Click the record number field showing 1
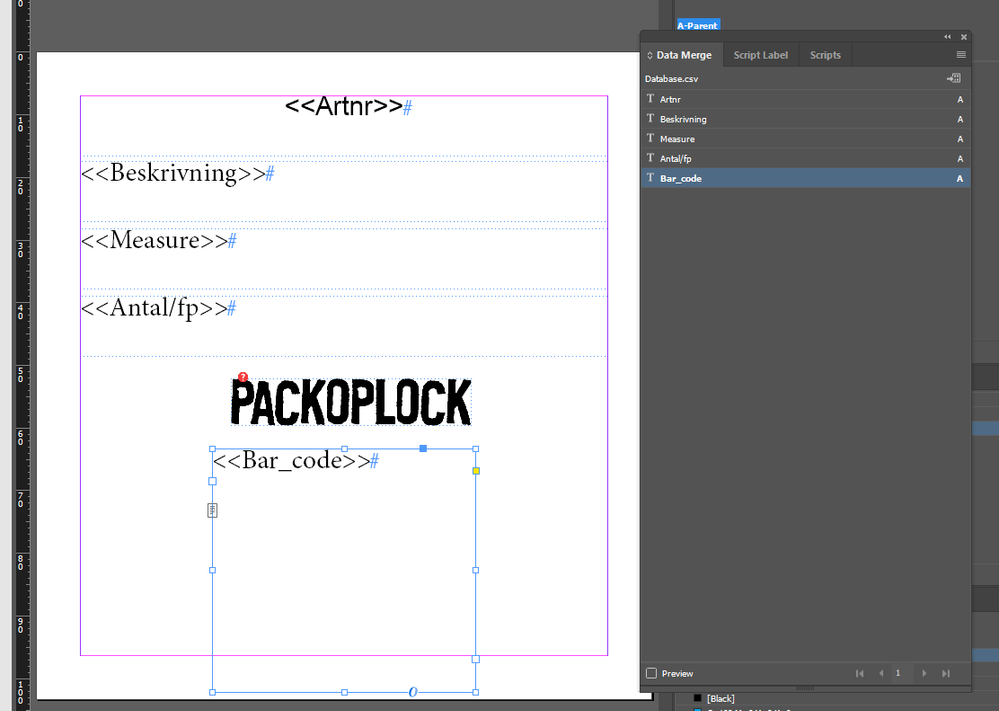Screen dimensions: 999x711 (x=902, y=673)
